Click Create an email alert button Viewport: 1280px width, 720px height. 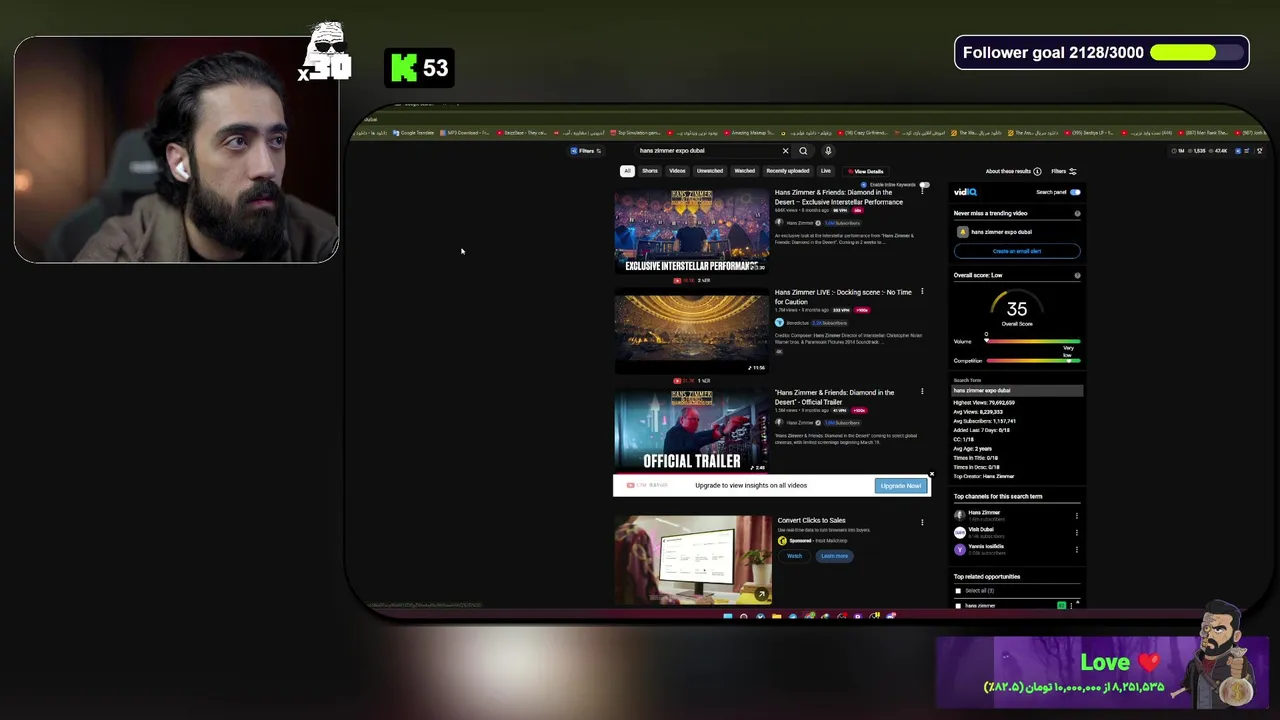(1017, 251)
